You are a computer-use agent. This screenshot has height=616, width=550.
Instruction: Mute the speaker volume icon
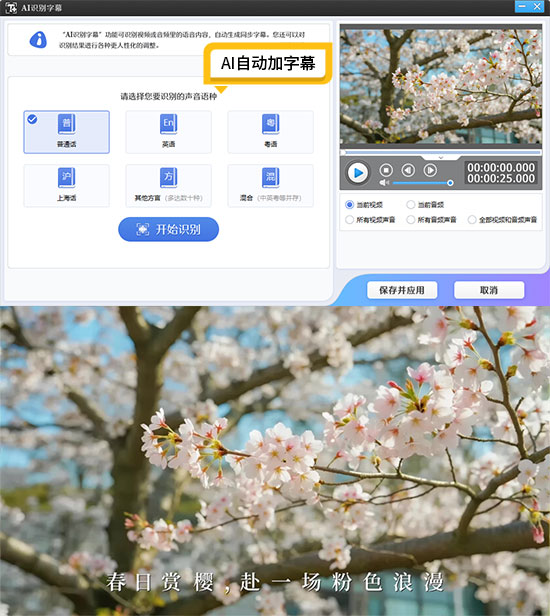384,183
